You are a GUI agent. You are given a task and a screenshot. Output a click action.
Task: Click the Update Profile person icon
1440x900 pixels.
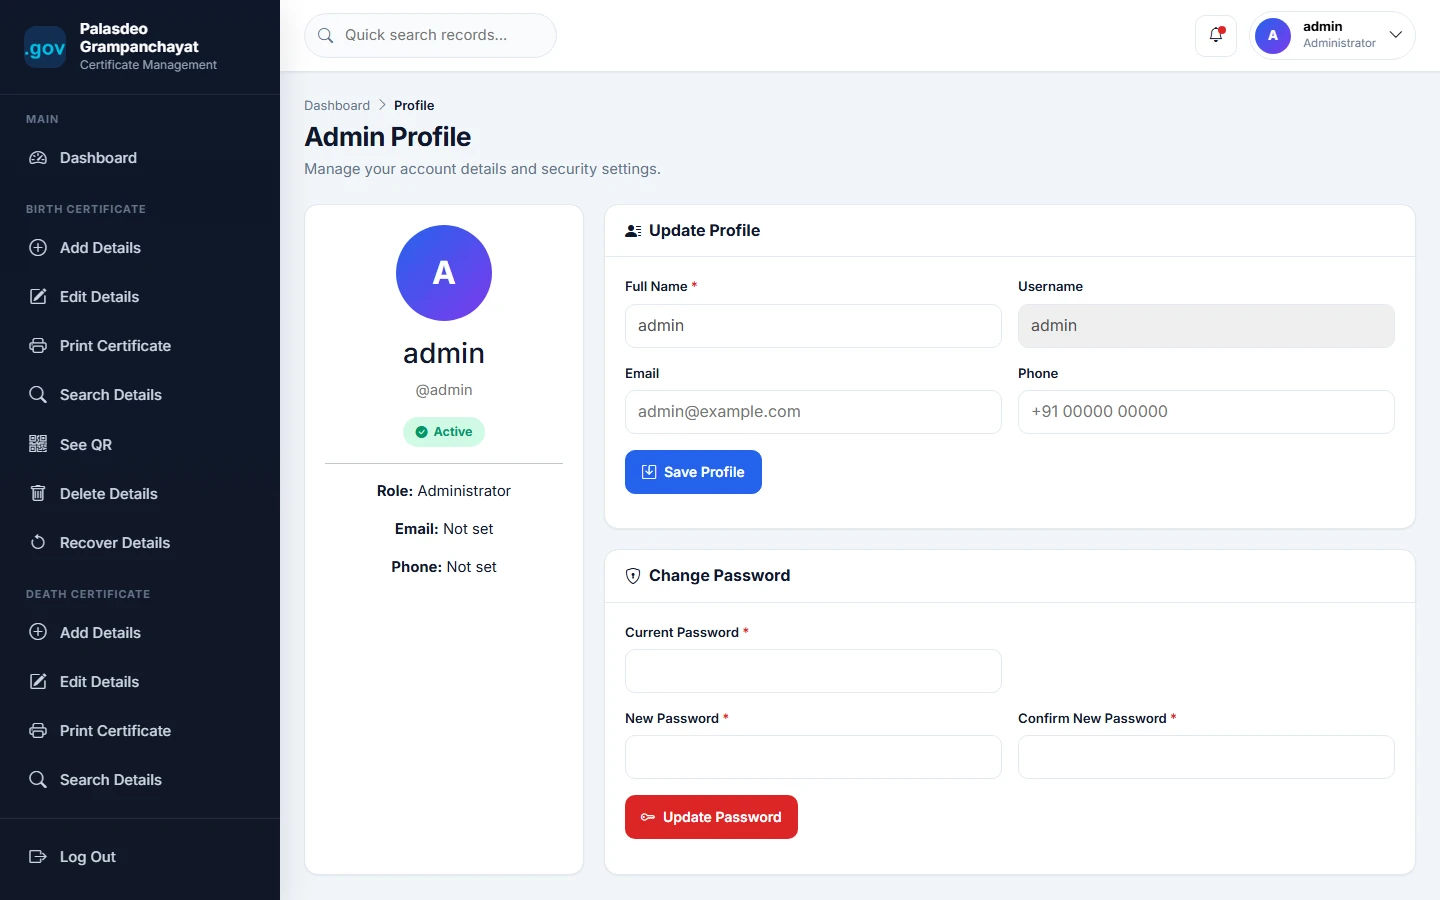pos(633,231)
